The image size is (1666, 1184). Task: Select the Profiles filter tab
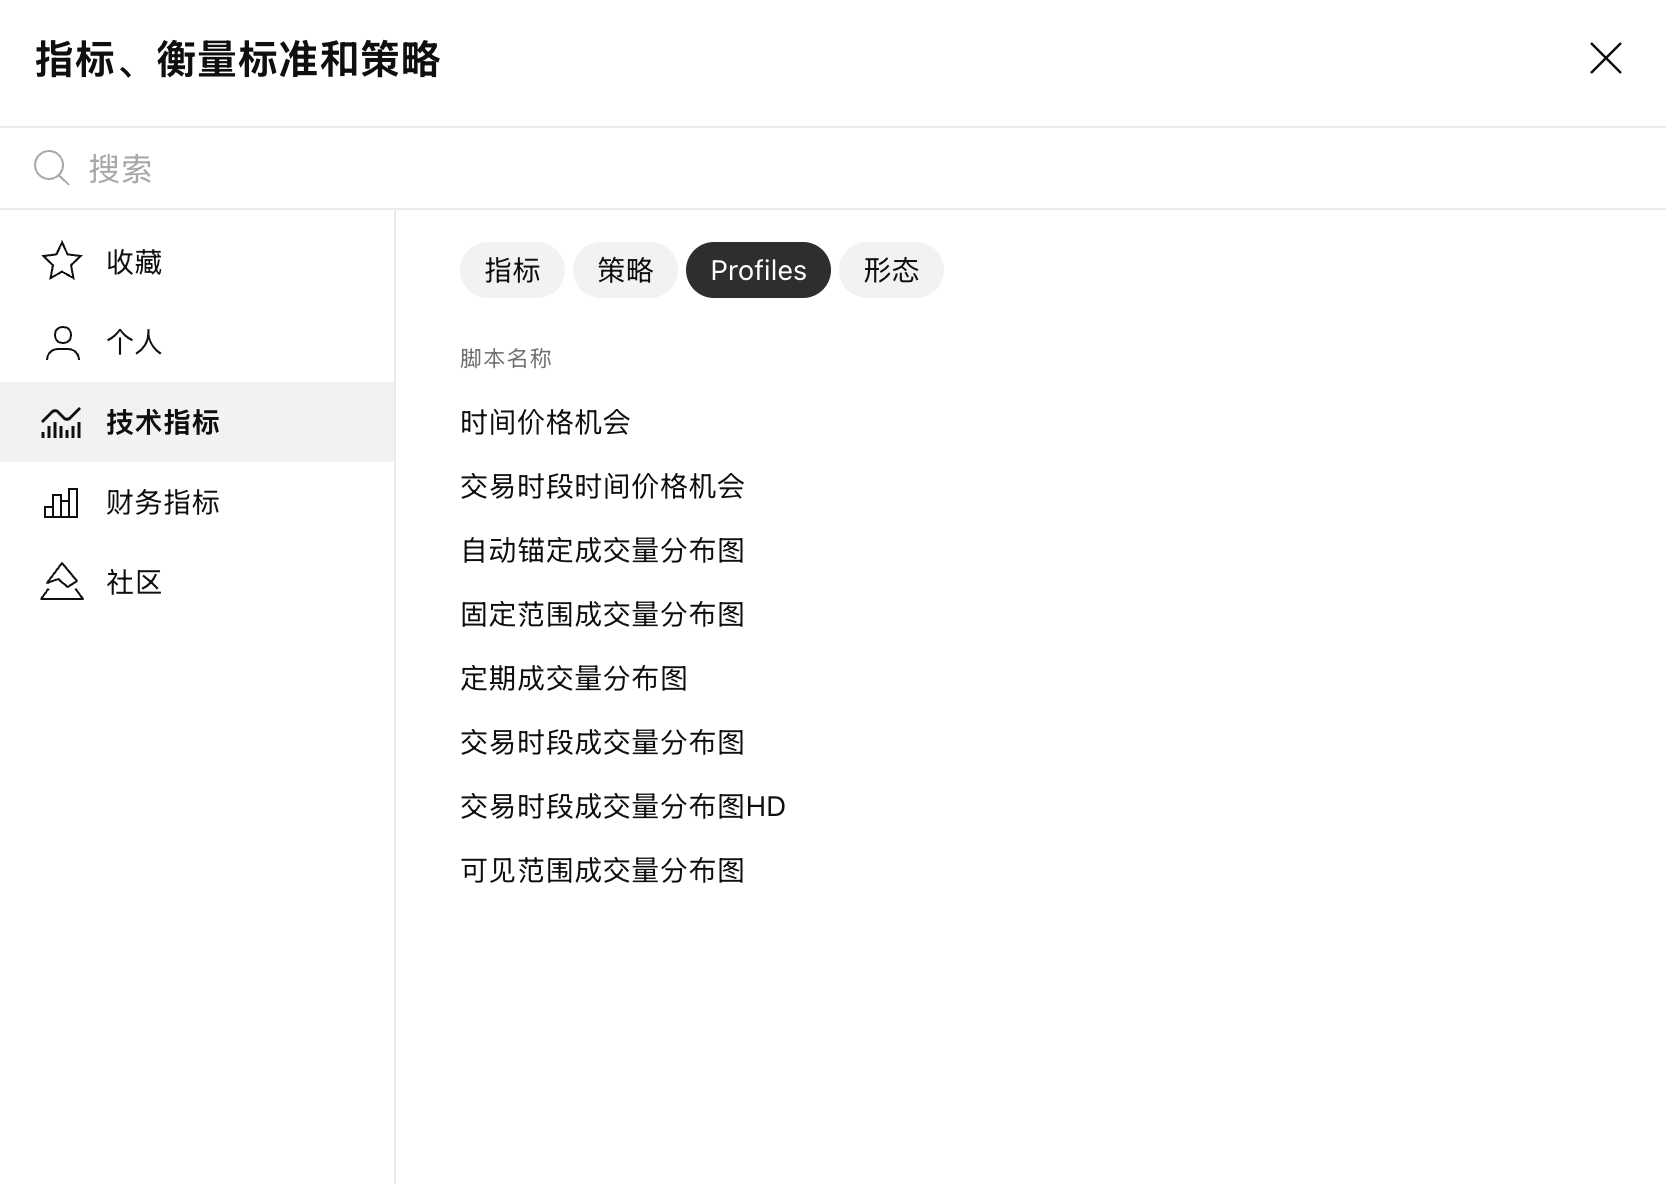(x=758, y=270)
